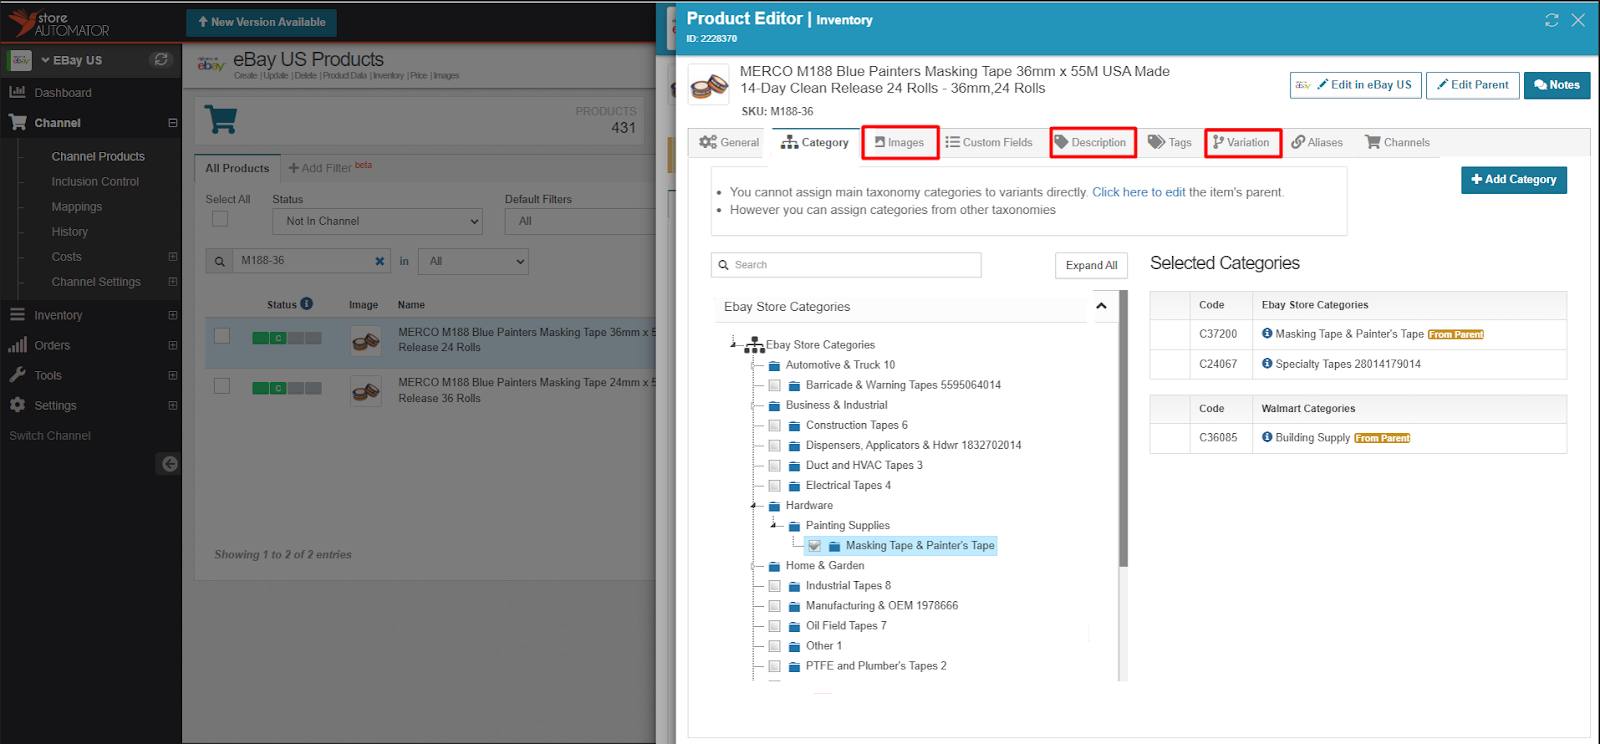Check Dispensers, Applicators & Hdwr category
This screenshot has height=744, width=1600.
point(774,445)
